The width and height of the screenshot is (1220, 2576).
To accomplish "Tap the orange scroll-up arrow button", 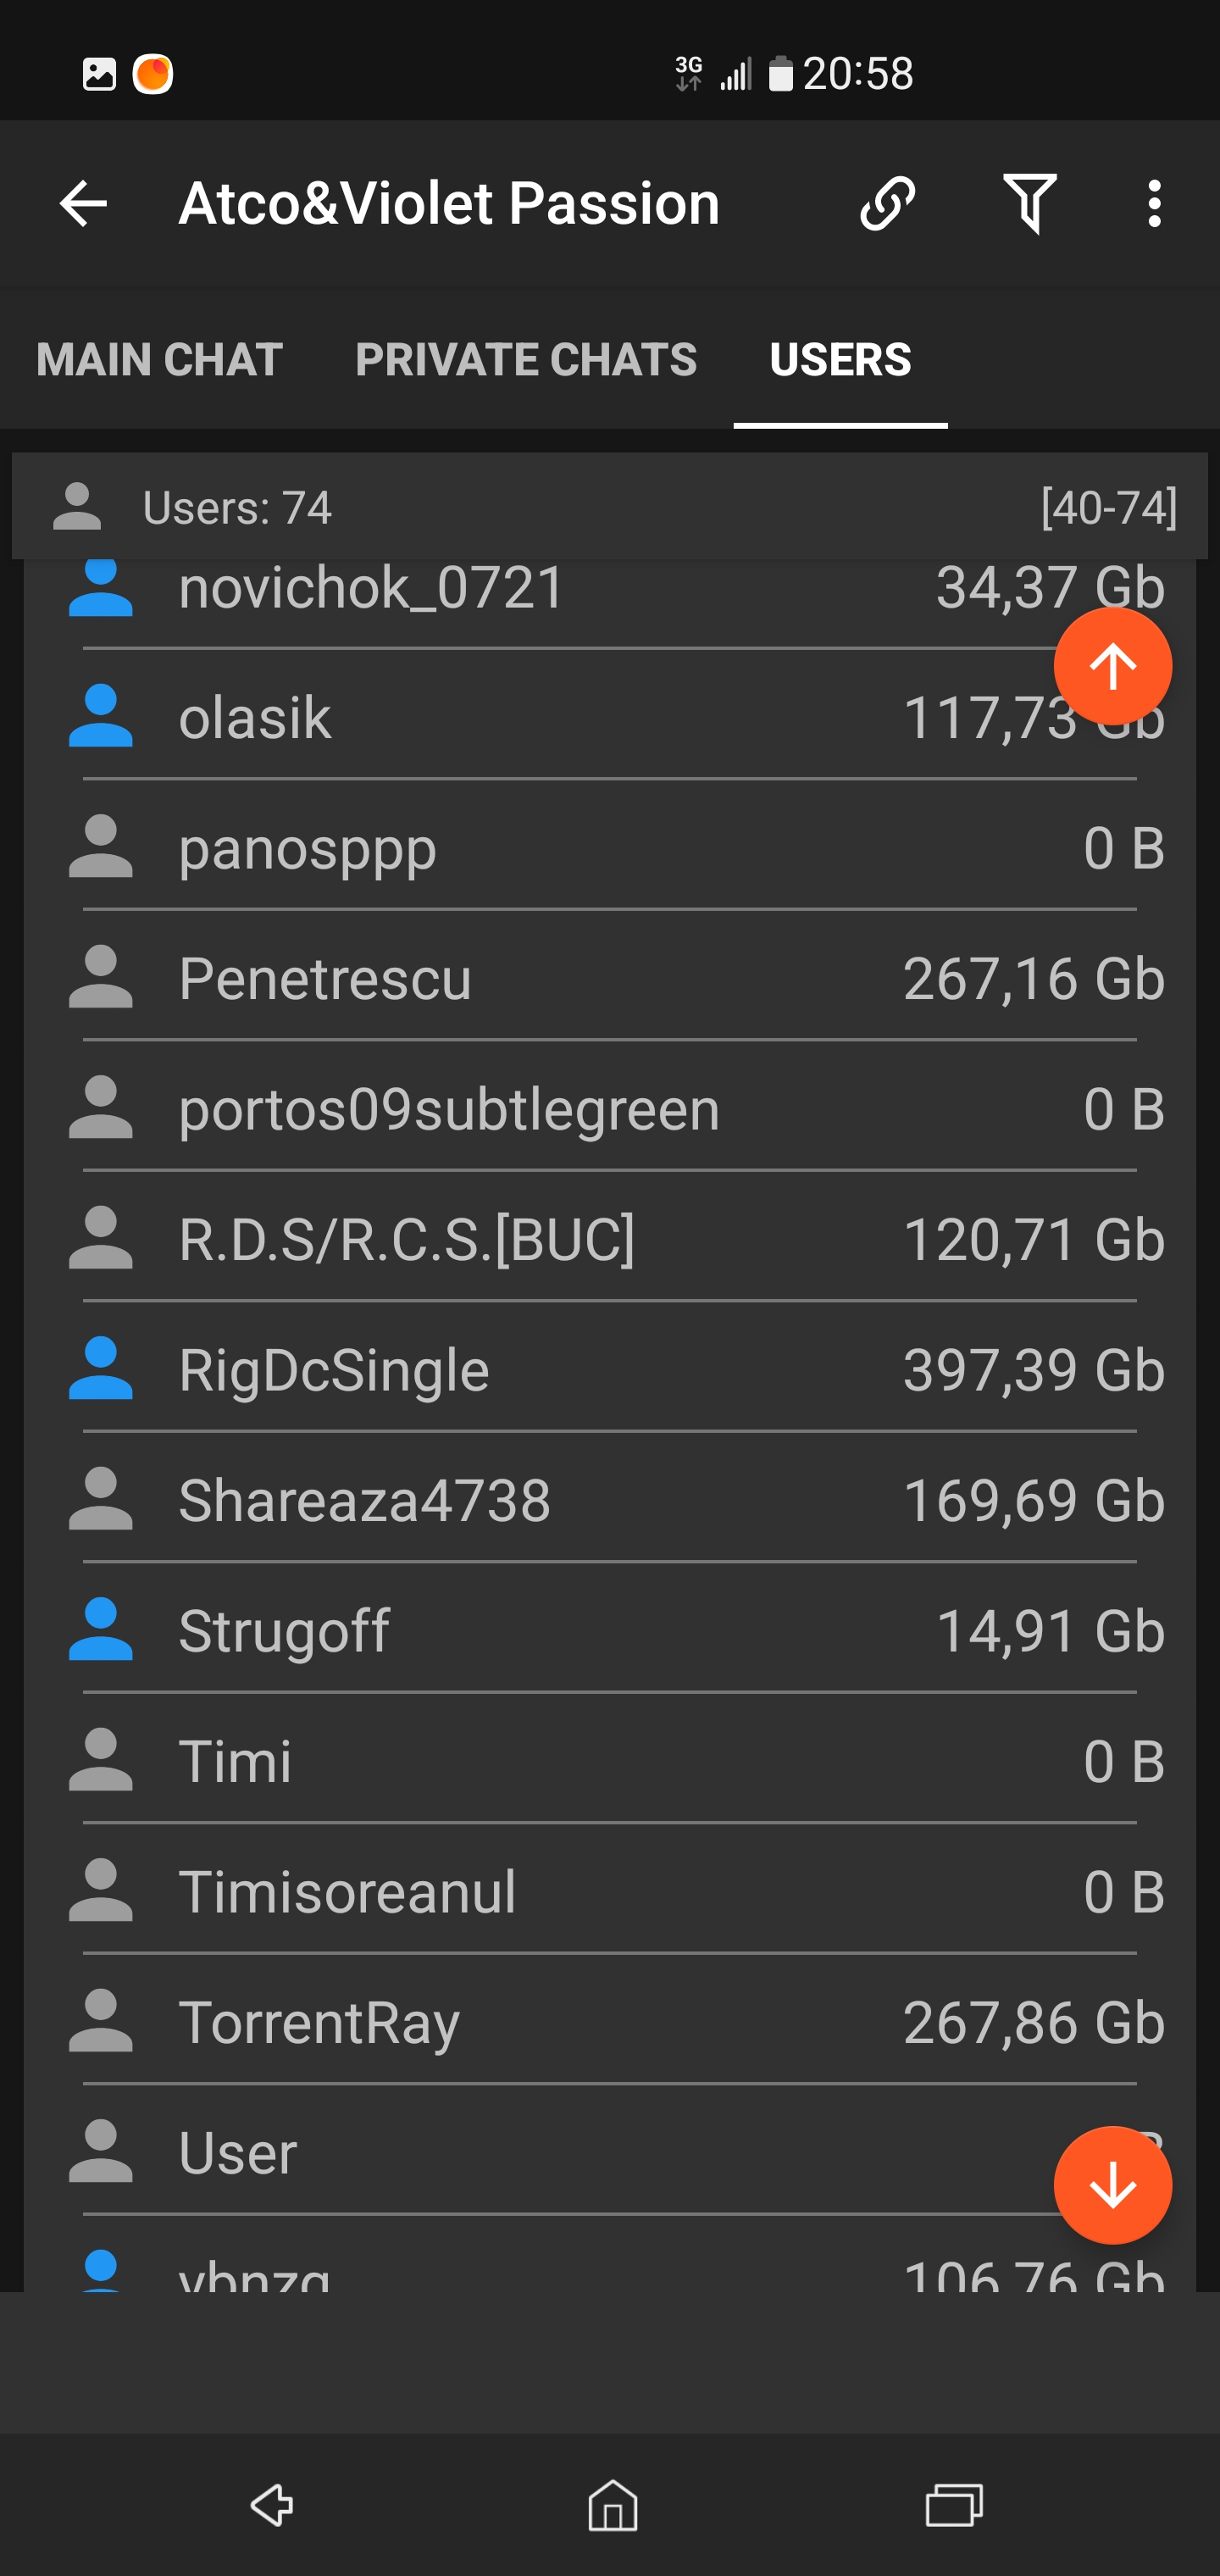I will point(1112,666).
